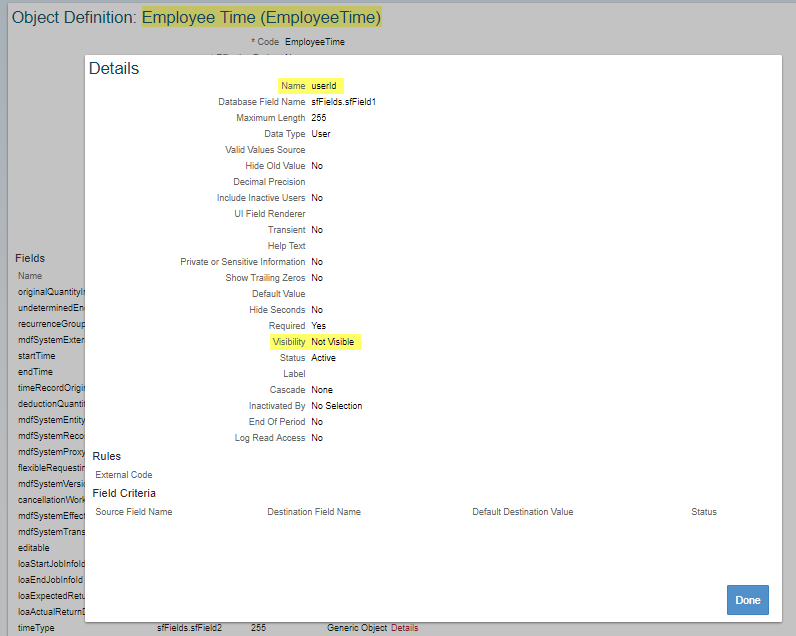Click the Help Text label
The image size is (796, 636).
[286, 246]
